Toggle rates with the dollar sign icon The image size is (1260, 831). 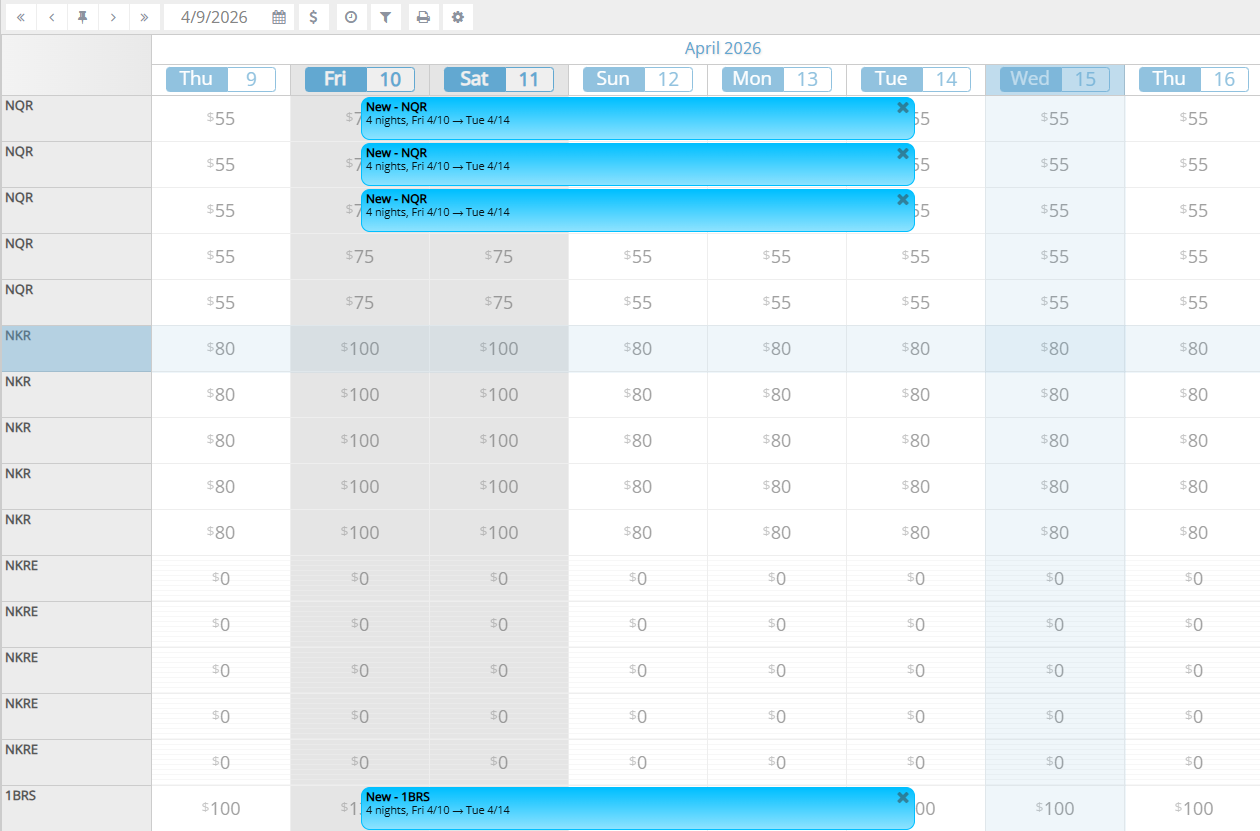pos(314,17)
